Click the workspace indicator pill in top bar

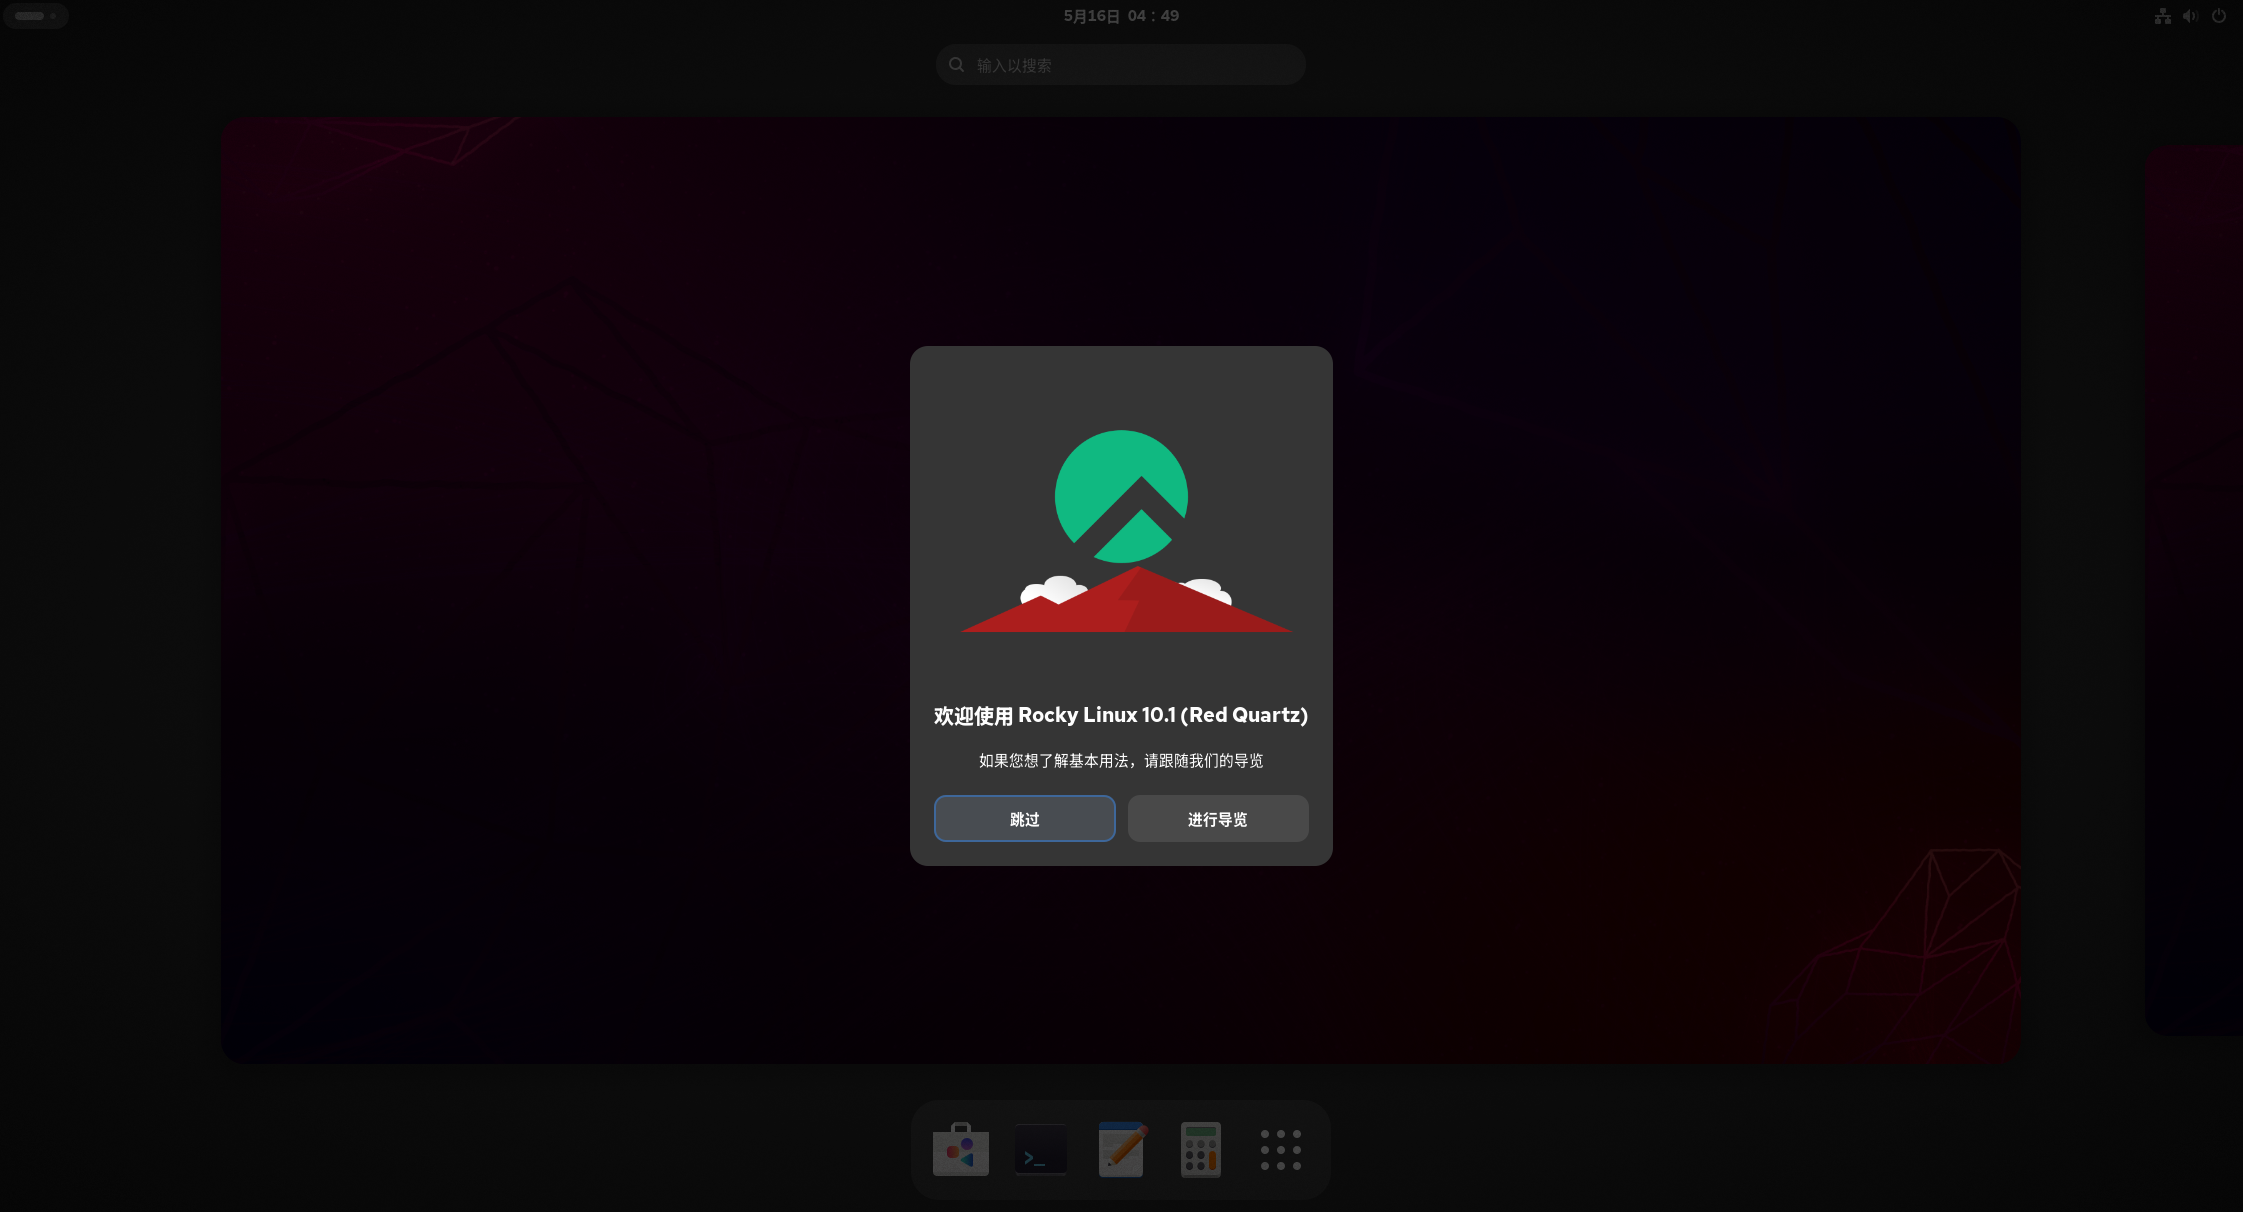click(36, 16)
